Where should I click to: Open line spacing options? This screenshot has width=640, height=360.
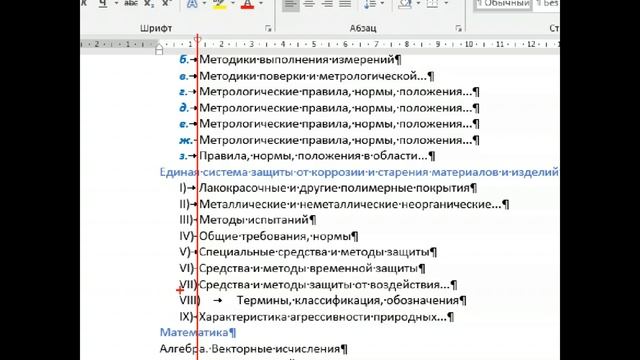coord(370,4)
